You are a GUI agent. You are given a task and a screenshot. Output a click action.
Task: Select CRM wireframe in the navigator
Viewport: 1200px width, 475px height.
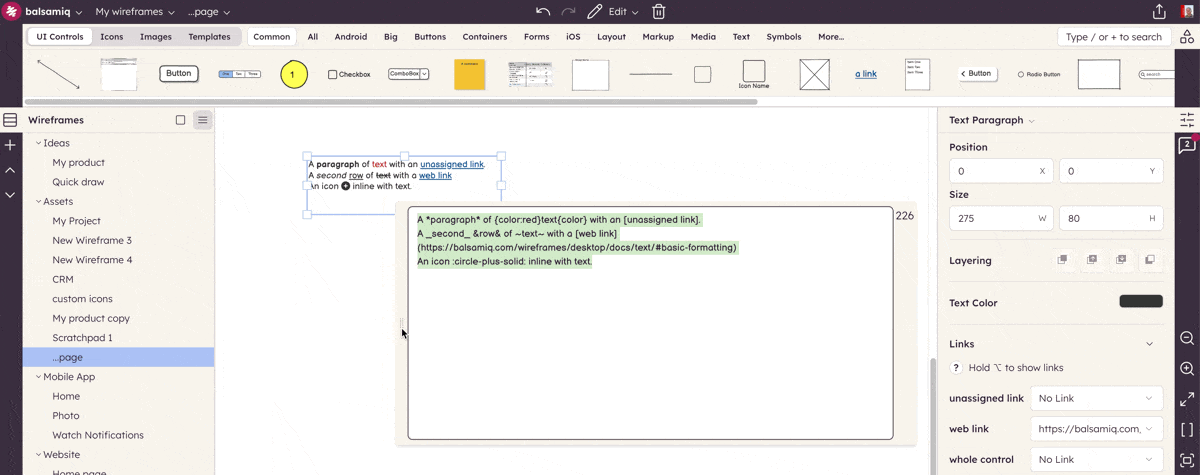63,279
